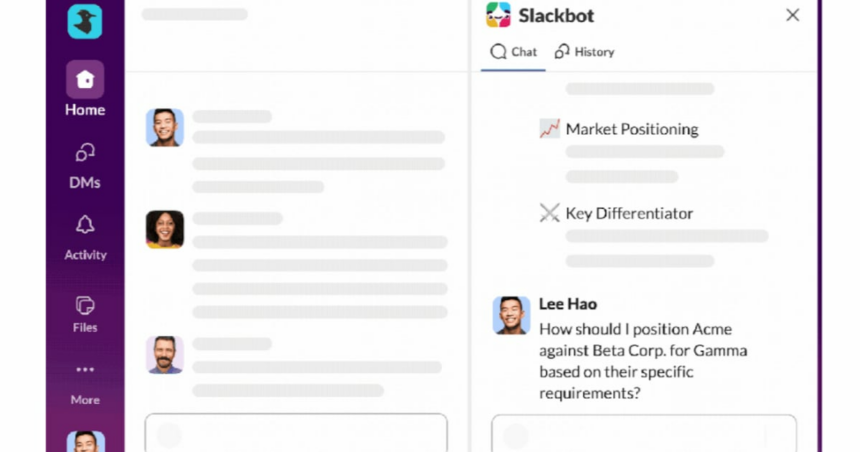
Task: Open the Files section
Action: coord(85,305)
